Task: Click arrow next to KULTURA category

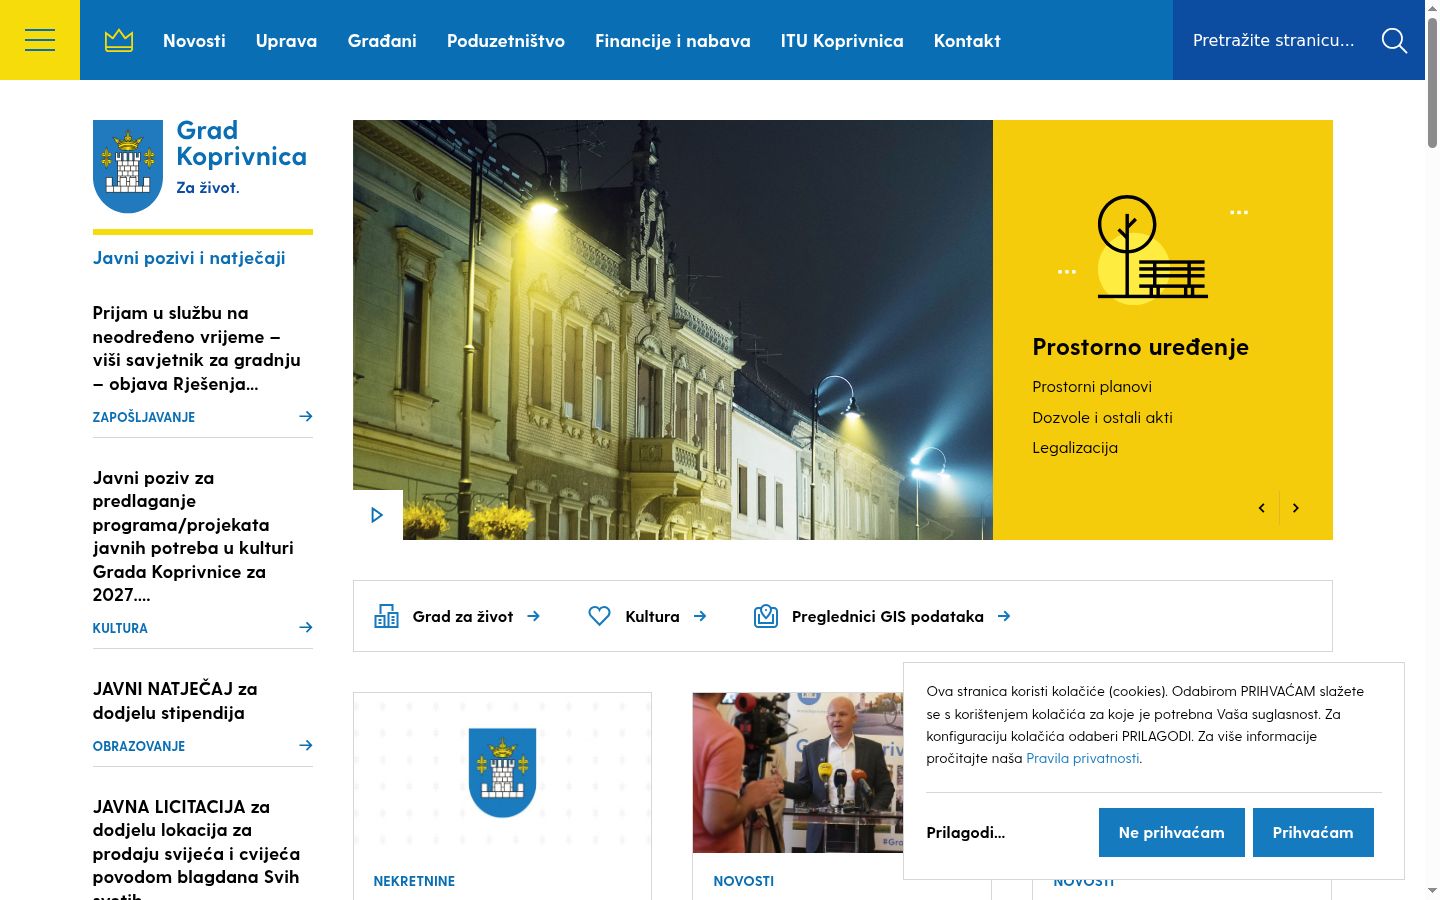Action: coord(306,627)
